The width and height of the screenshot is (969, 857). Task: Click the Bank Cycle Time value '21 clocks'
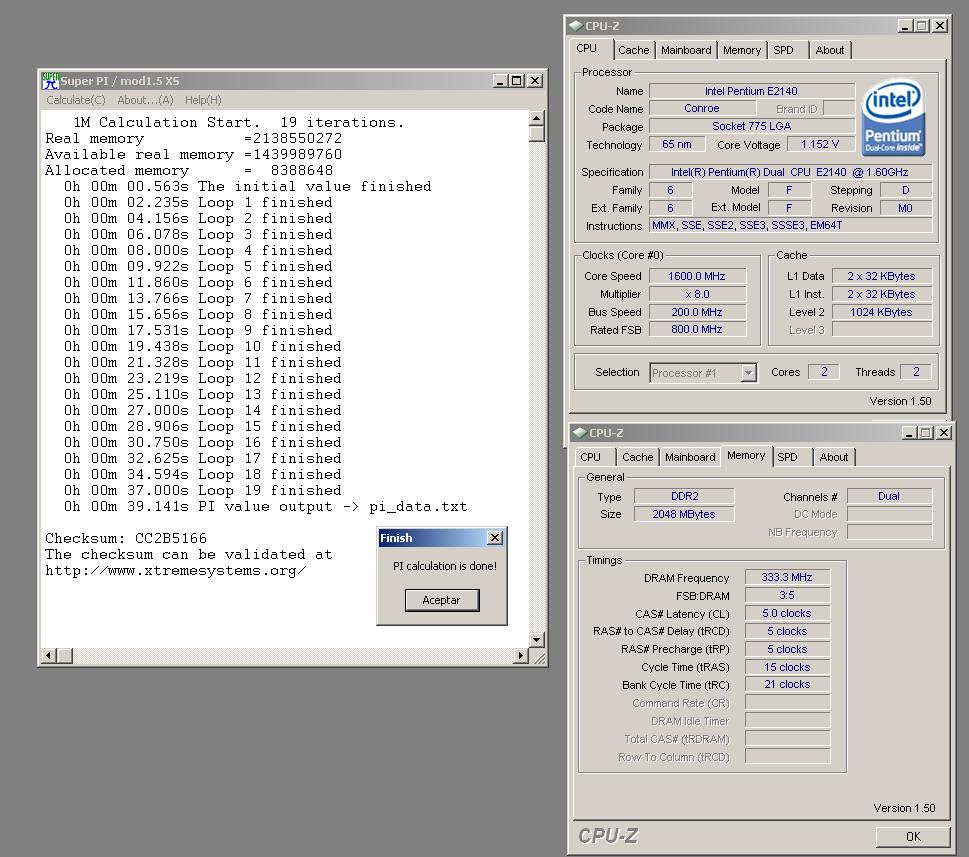click(x=787, y=684)
